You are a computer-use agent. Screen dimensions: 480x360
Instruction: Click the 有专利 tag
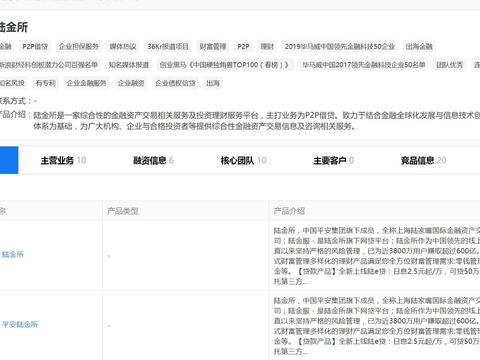point(46,83)
